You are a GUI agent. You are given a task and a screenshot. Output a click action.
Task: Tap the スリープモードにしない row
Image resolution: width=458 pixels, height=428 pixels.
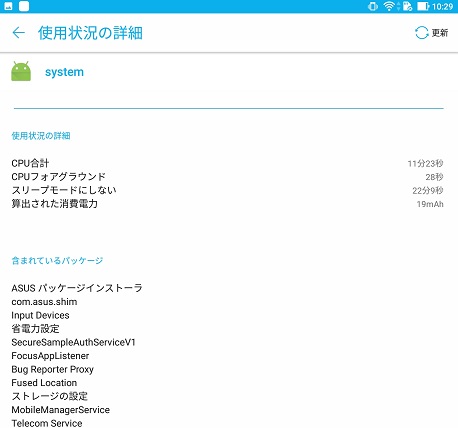click(x=227, y=190)
